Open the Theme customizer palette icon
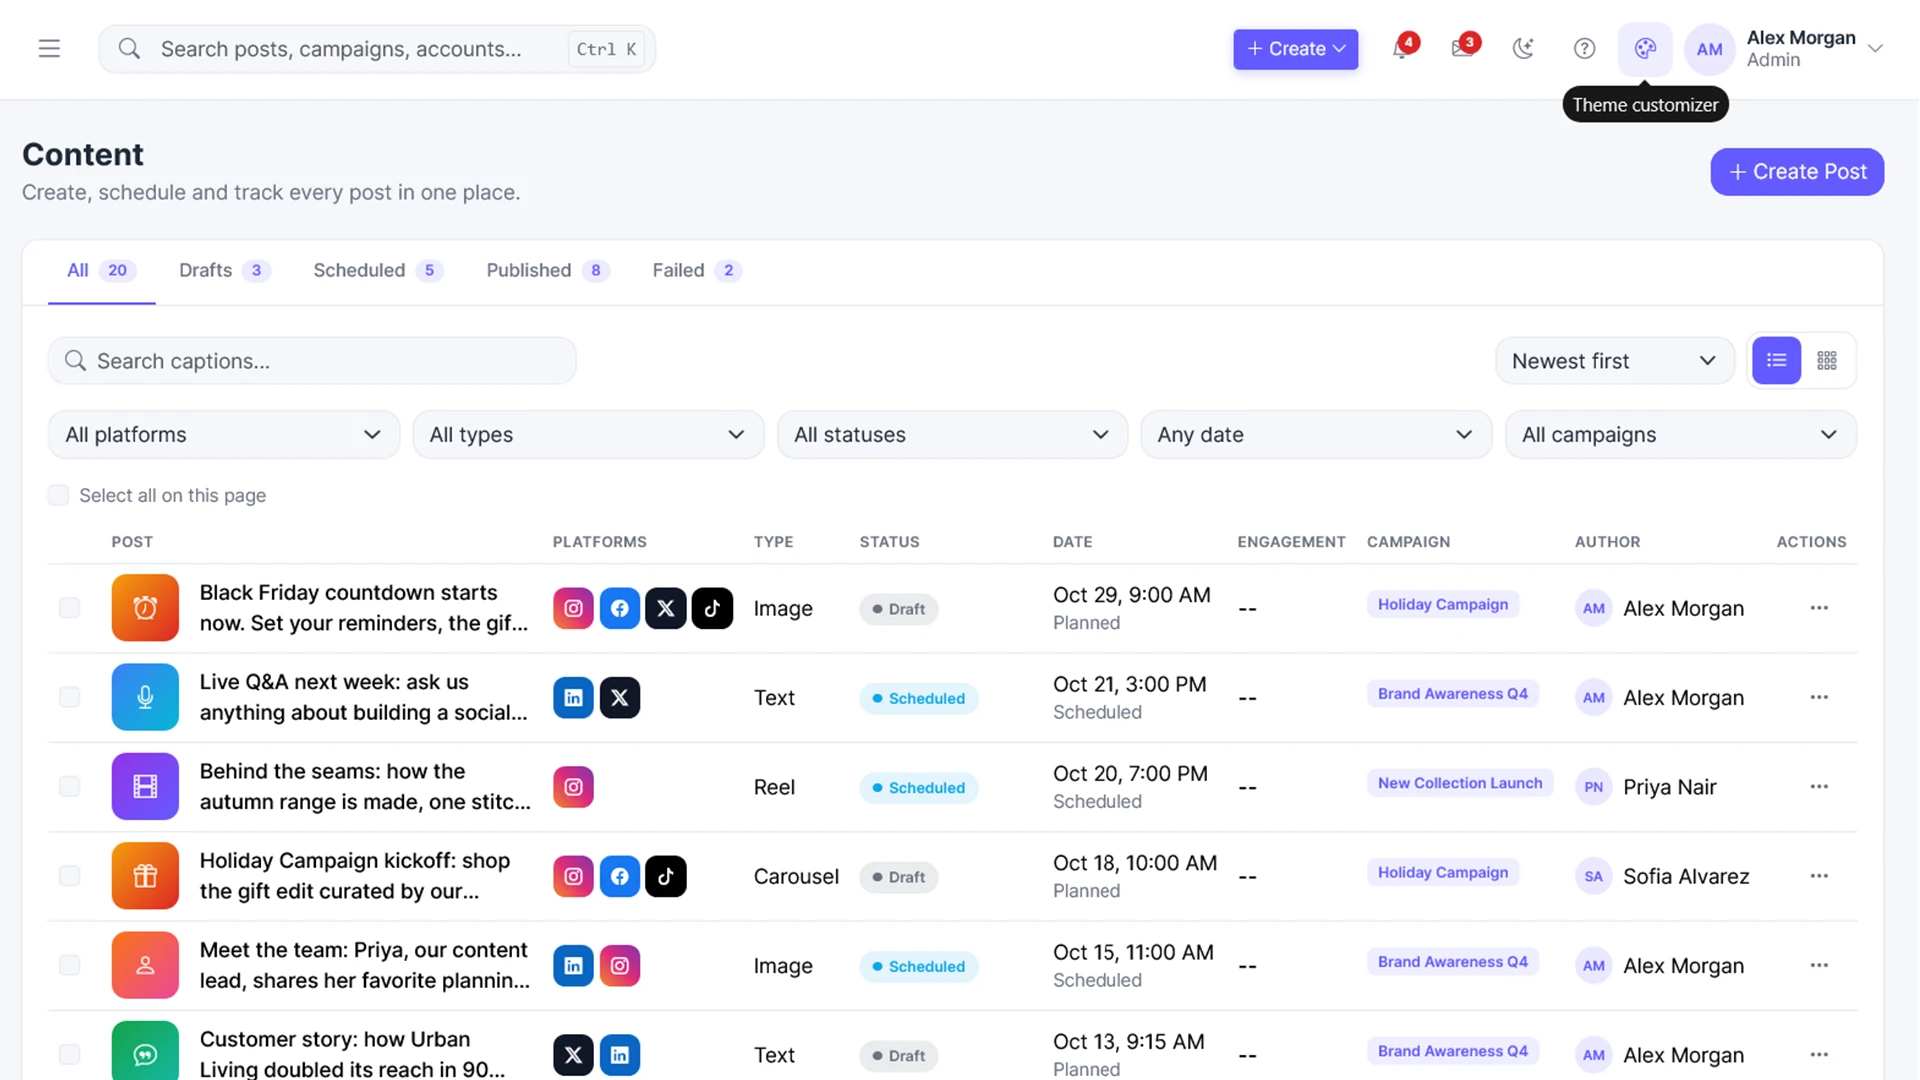The height and width of the screenshot is (1080, 1920). [x=1645, y=48]
